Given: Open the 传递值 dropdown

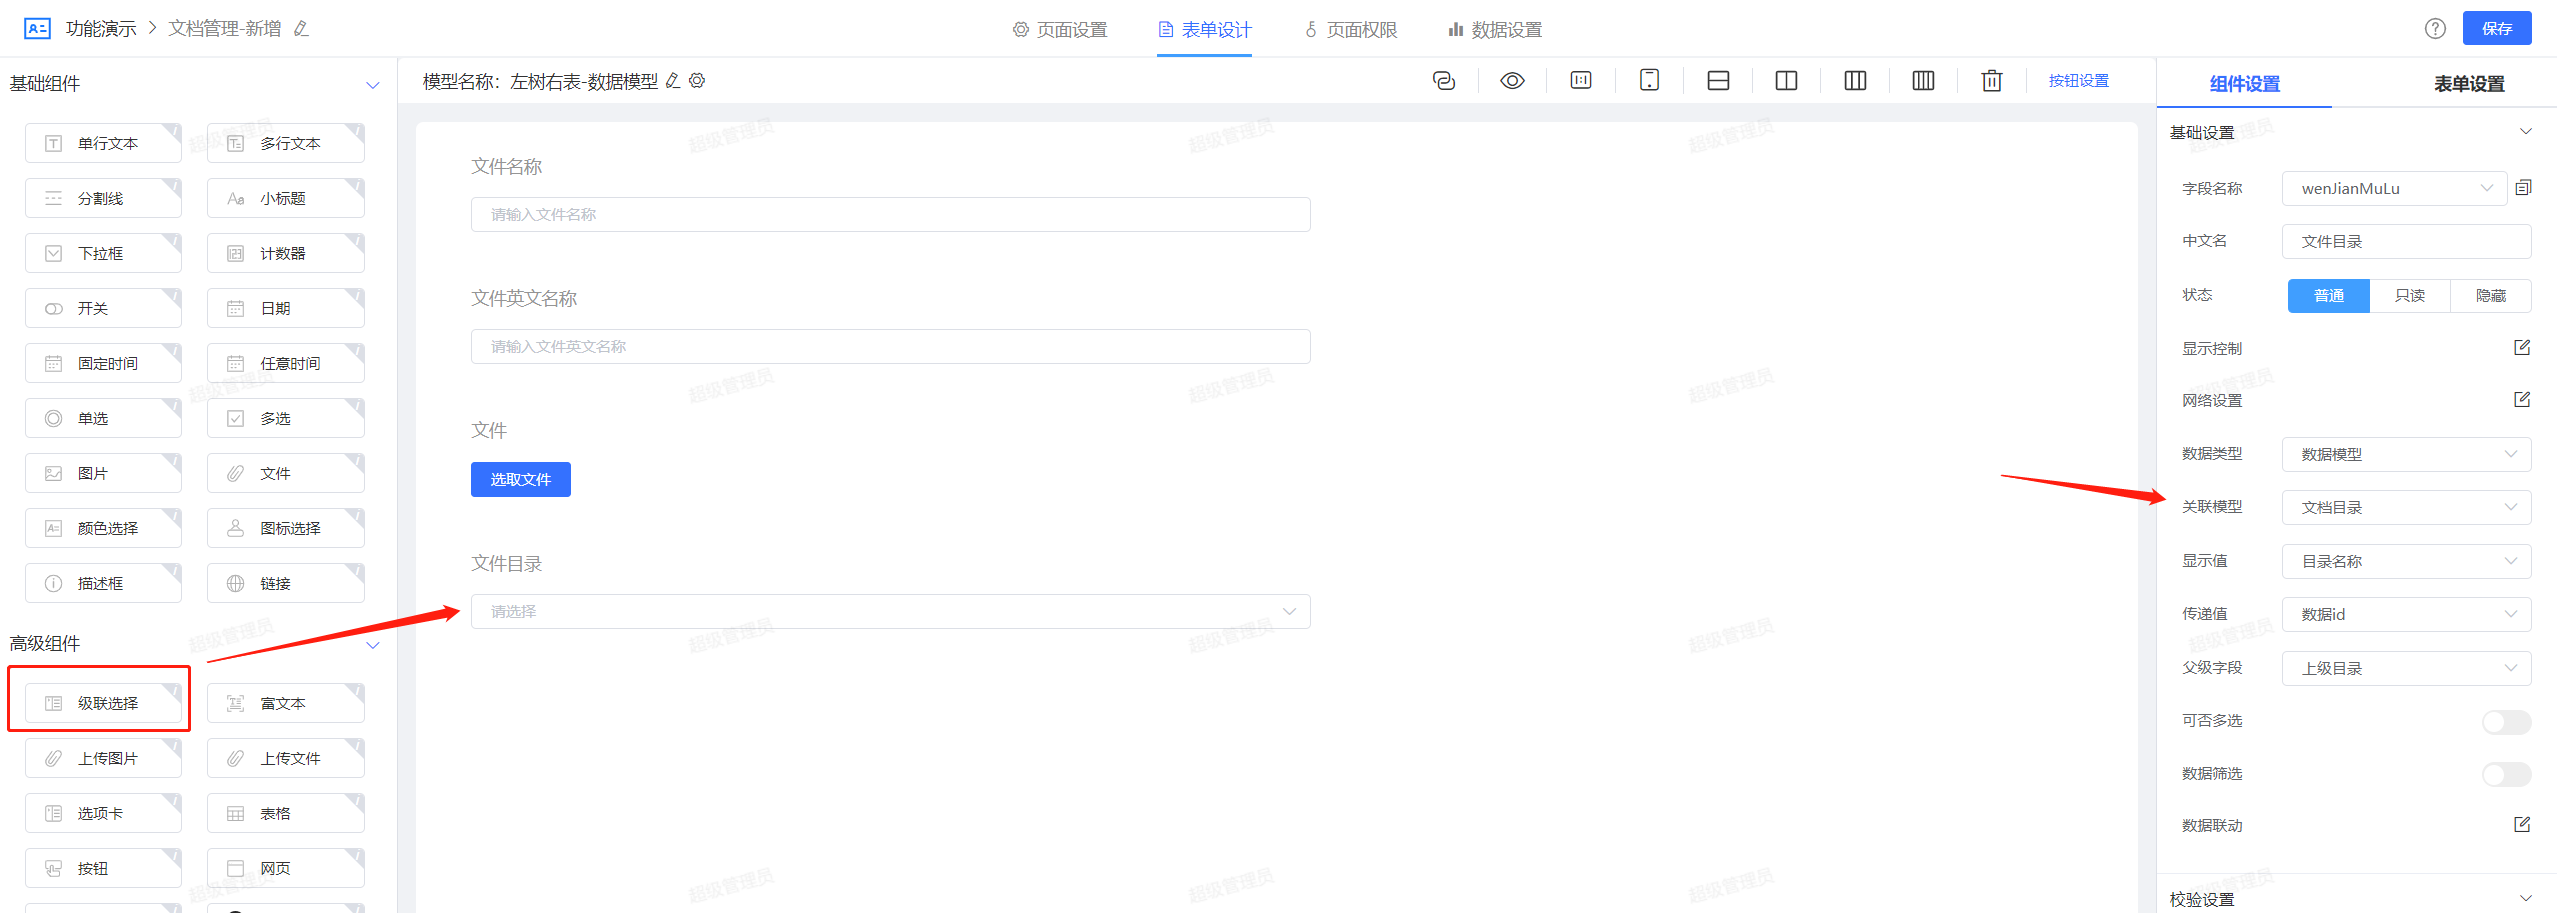Looking at the screenshot, I should 2406,614.
